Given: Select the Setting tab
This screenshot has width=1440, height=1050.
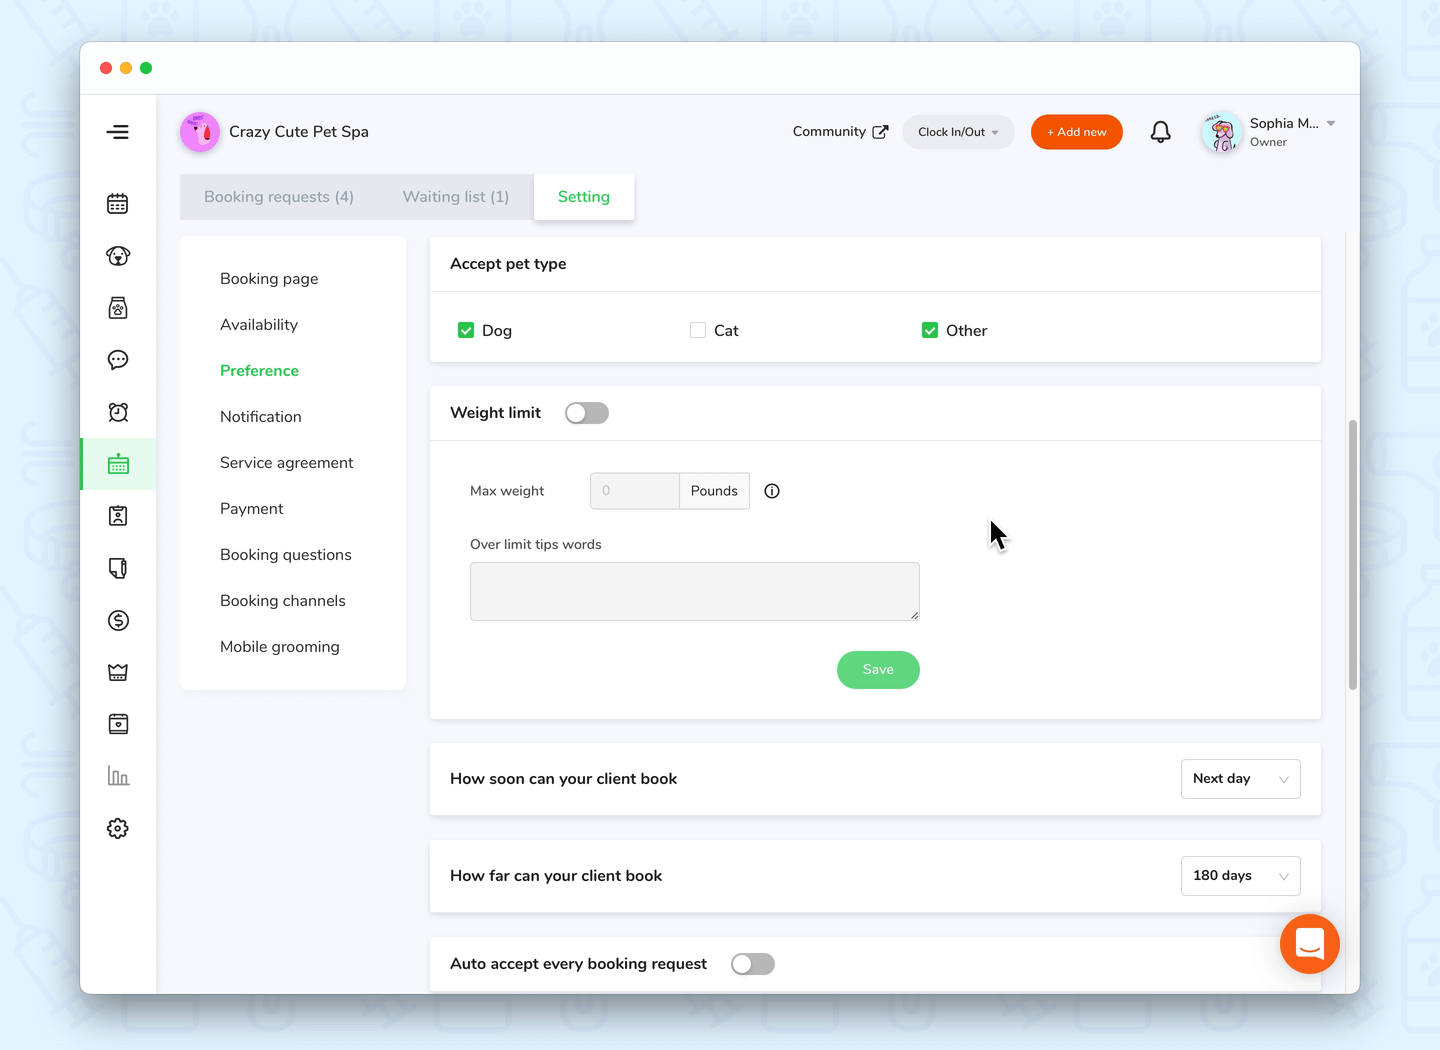Looking at the screenshot, I should pyautogui.click(x=584, y=197).
